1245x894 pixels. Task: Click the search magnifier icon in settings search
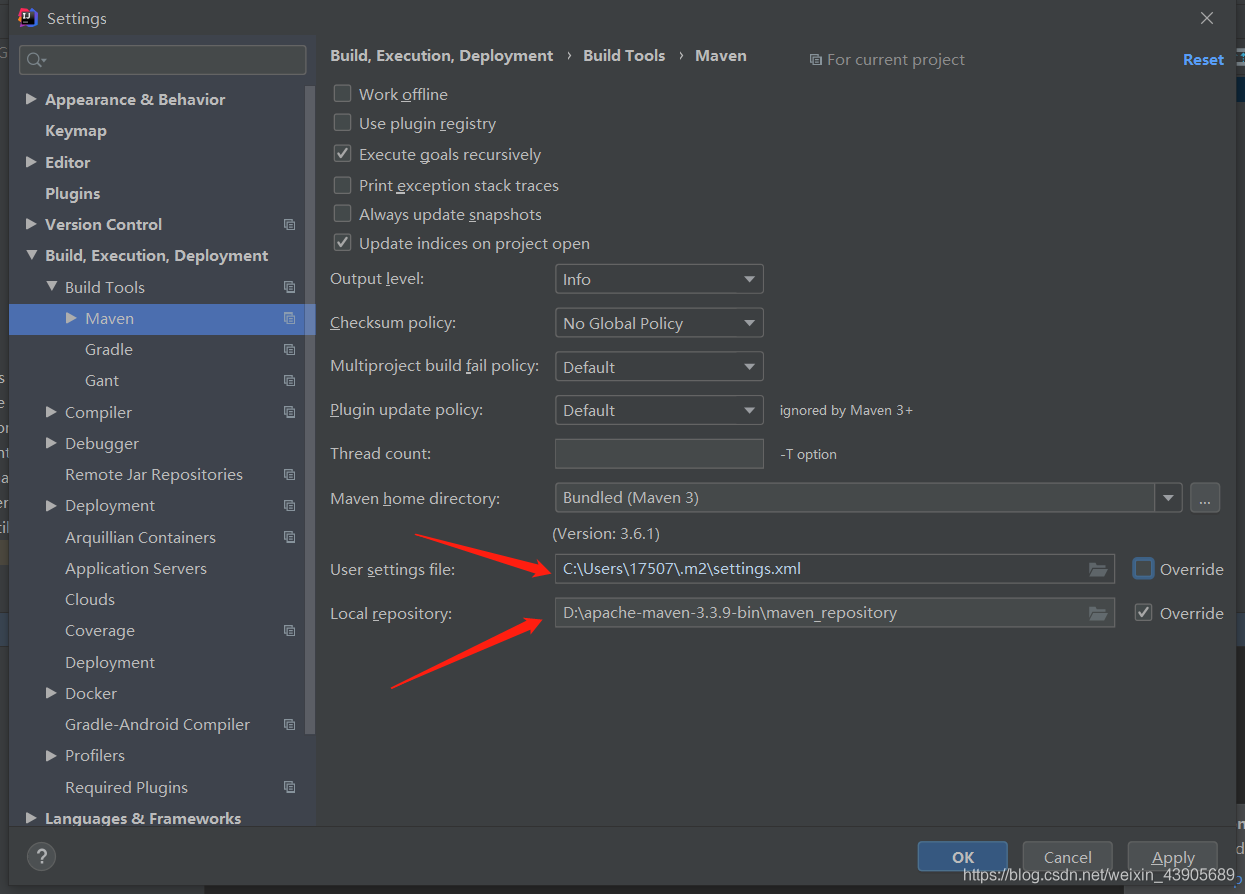(x=35, y=60)
